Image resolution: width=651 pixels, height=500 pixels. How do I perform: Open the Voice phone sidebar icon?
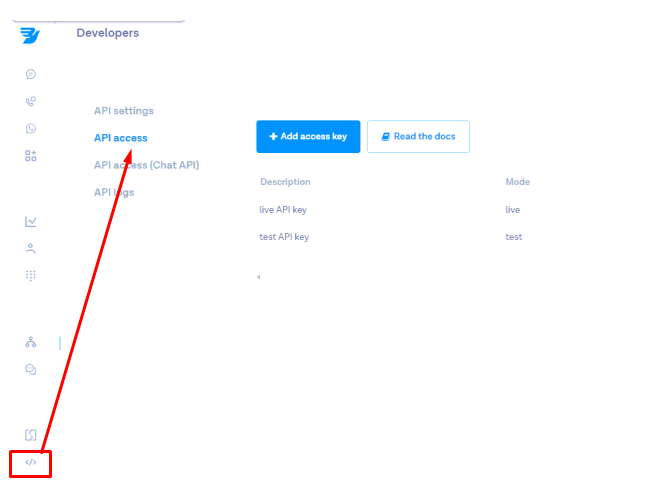pyautogui.click(x=31, y=101)
